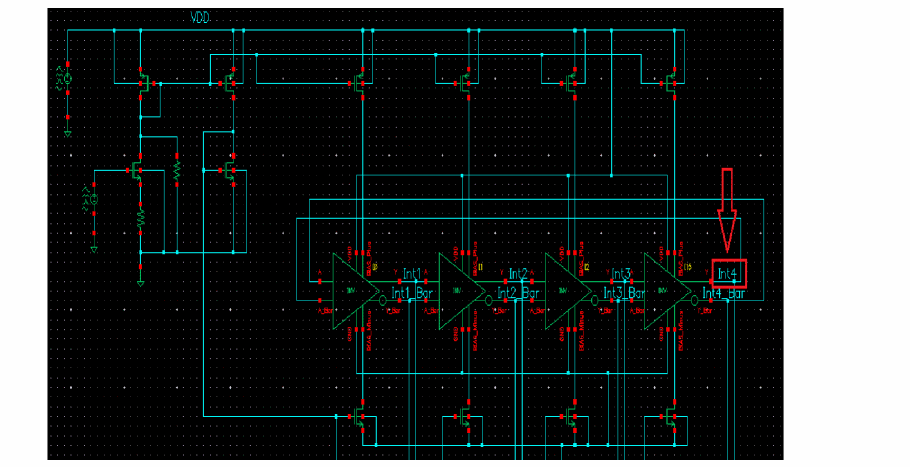Click the ground symbol under the bias resistor network
The image size is (910, 467).
point(140,284)
